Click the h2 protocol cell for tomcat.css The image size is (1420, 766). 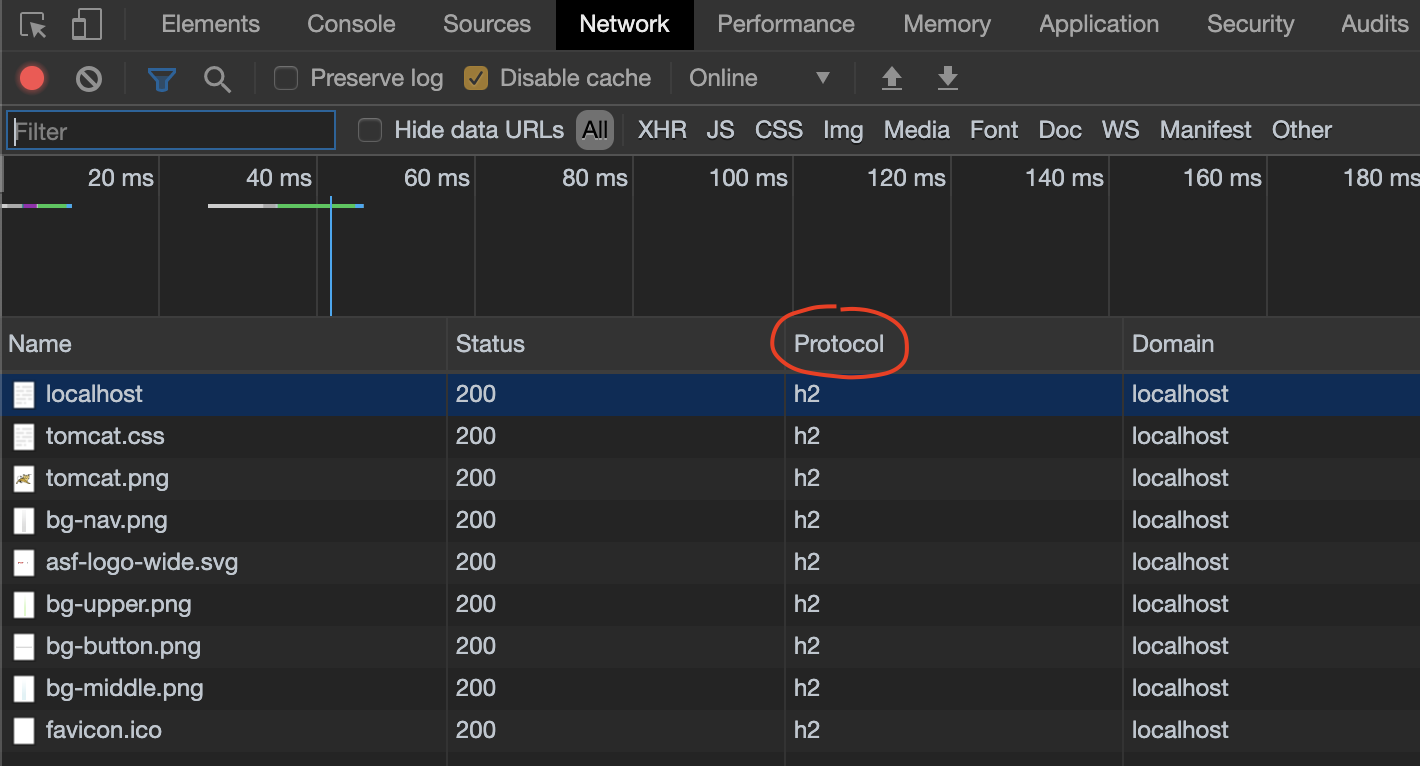click(954, 436)
